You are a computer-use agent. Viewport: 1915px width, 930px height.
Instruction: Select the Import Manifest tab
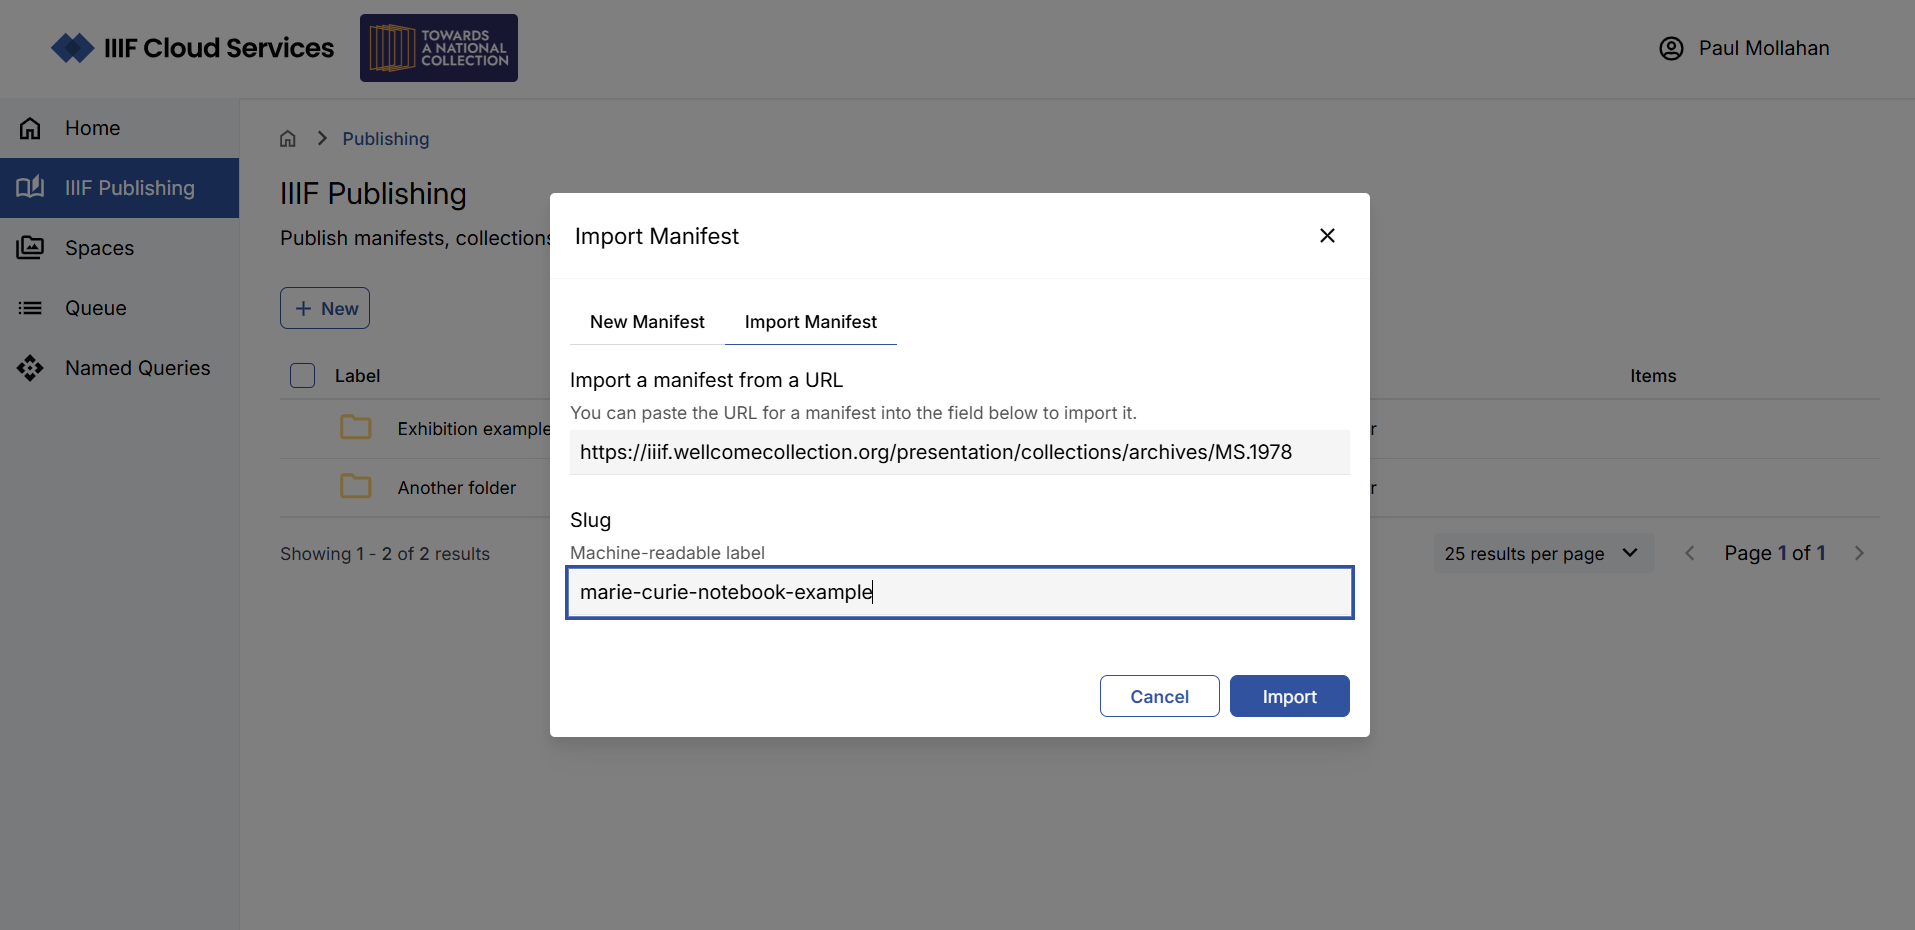(810, 322)
